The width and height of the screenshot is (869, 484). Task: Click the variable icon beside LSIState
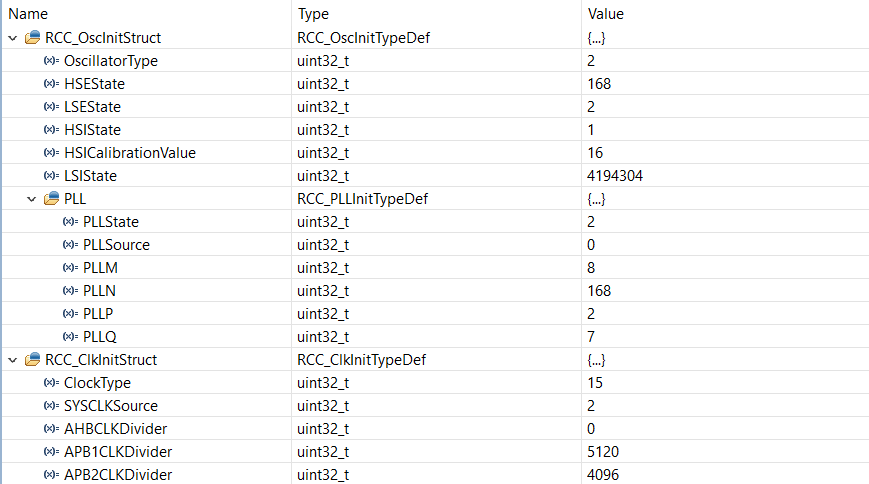[51, 176]
